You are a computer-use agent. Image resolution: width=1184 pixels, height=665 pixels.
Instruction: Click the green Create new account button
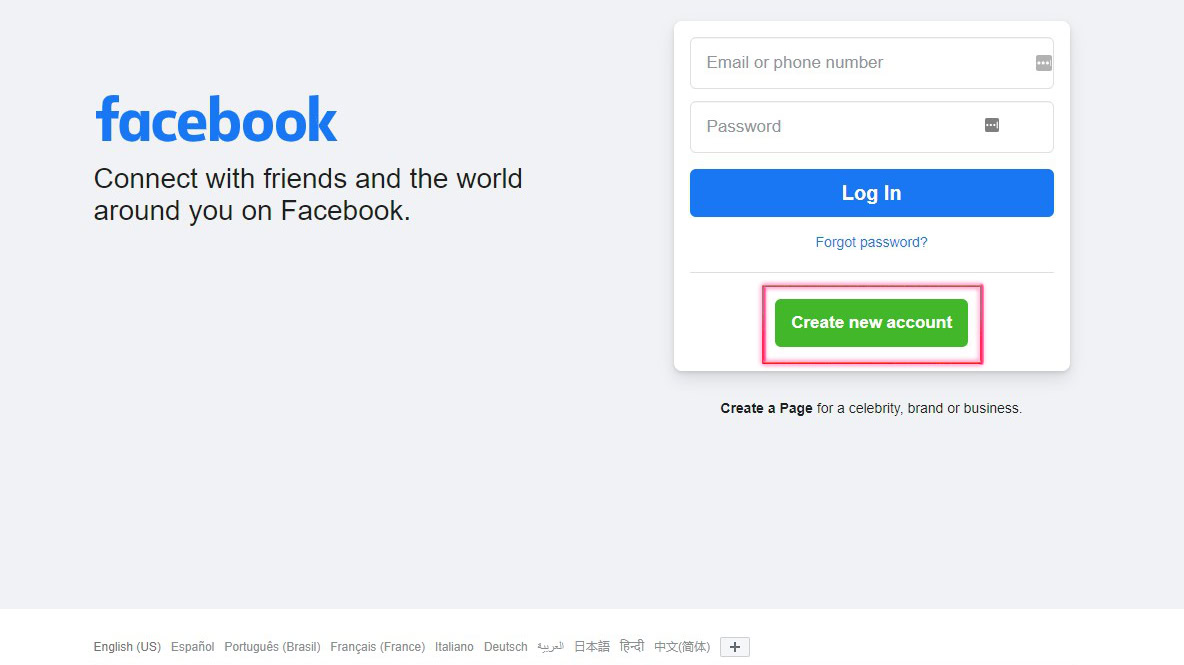[x=871, y=323]
